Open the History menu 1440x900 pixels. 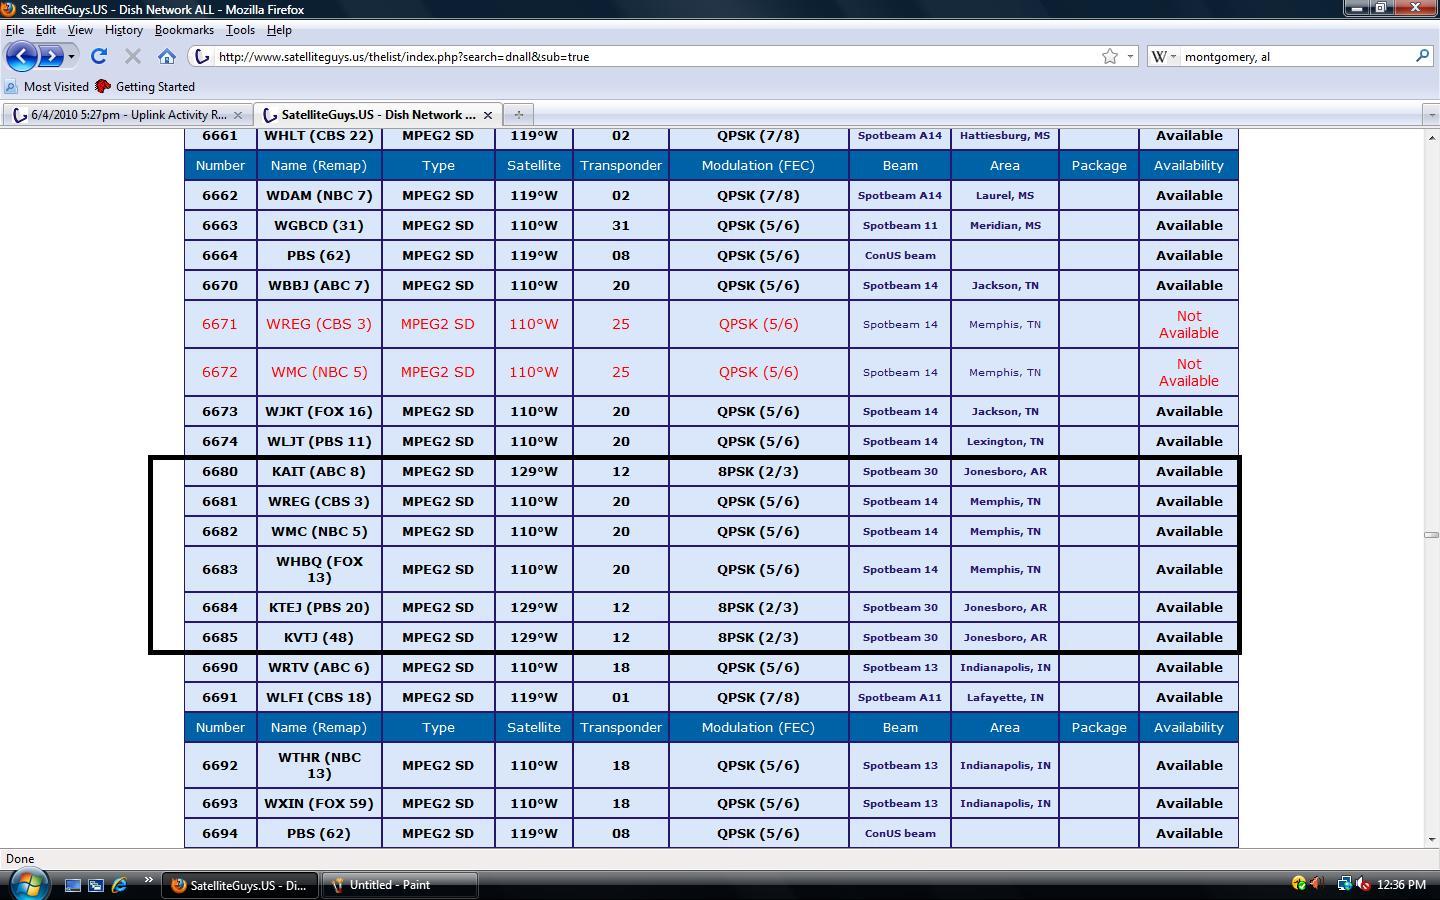pyautogui.click(x=123, y=30)
